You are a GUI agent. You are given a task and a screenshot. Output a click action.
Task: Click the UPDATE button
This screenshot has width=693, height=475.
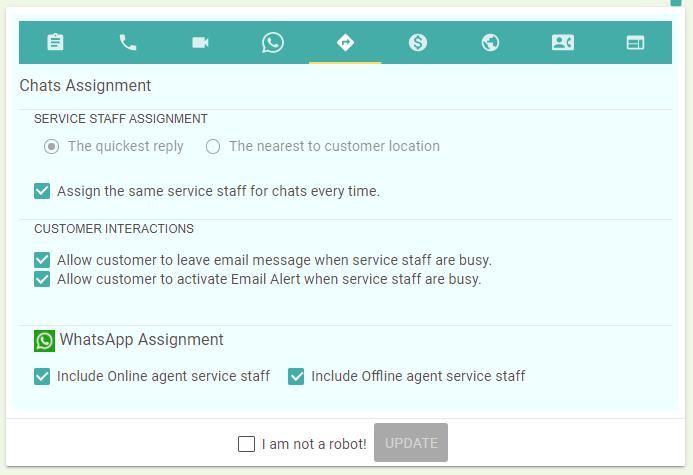pos(411,442)
